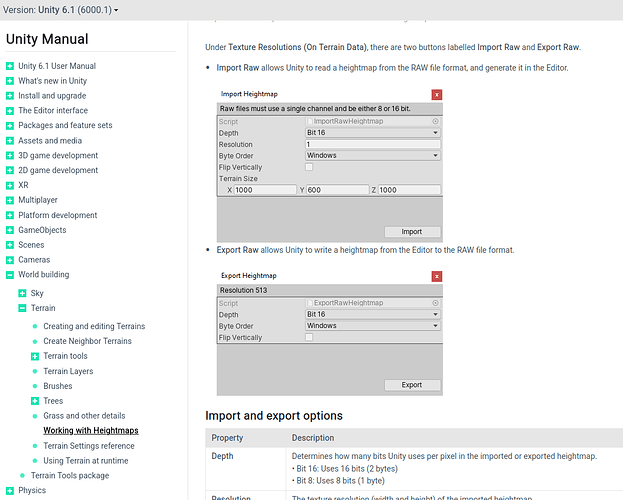Expand Install and upgrade section
Image resolution: width=623 pixels, height=500 pixels.
click(10, 96)
